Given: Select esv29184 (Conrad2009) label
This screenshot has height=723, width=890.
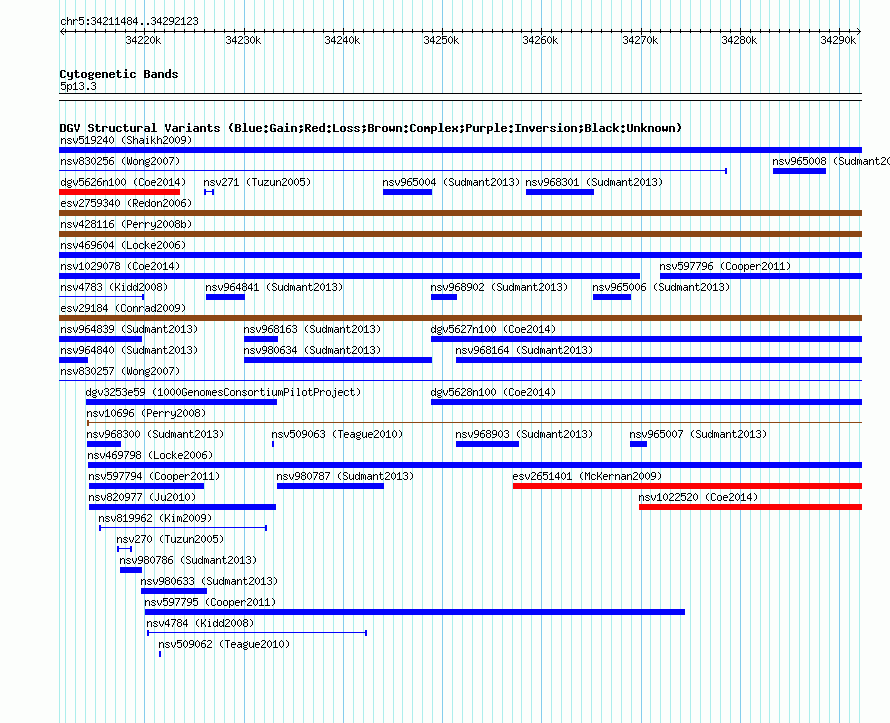Looking at the screenshot, I should [x=123, y=308].
